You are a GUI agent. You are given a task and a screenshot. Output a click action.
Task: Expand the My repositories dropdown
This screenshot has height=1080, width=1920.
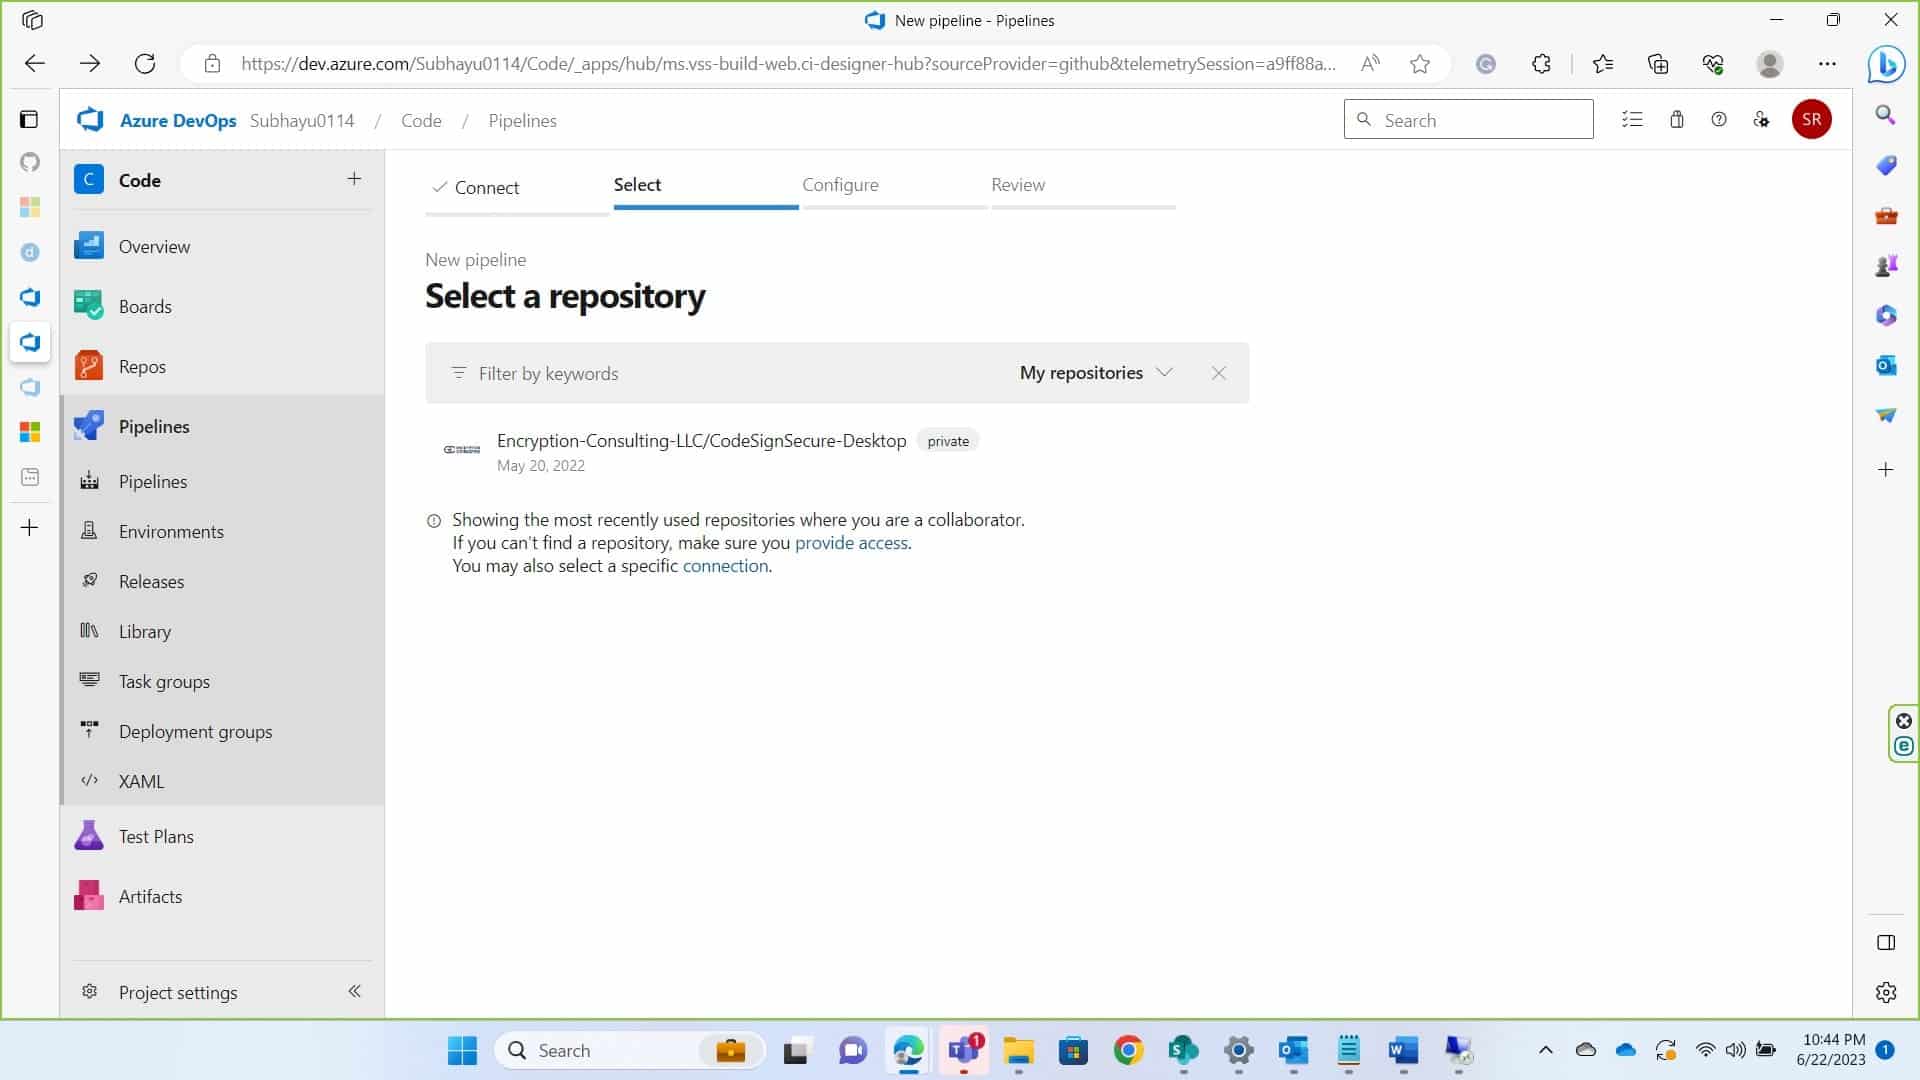coord(1095,373)
